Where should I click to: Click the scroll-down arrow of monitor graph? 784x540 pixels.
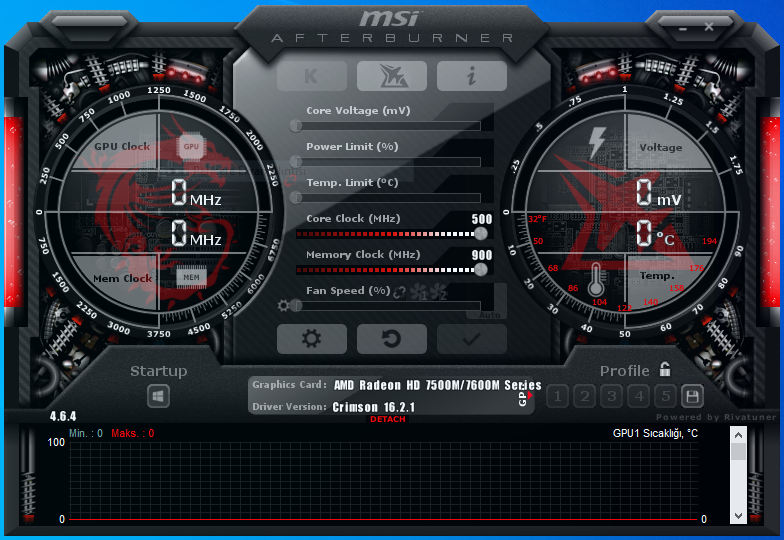point(738,516)
